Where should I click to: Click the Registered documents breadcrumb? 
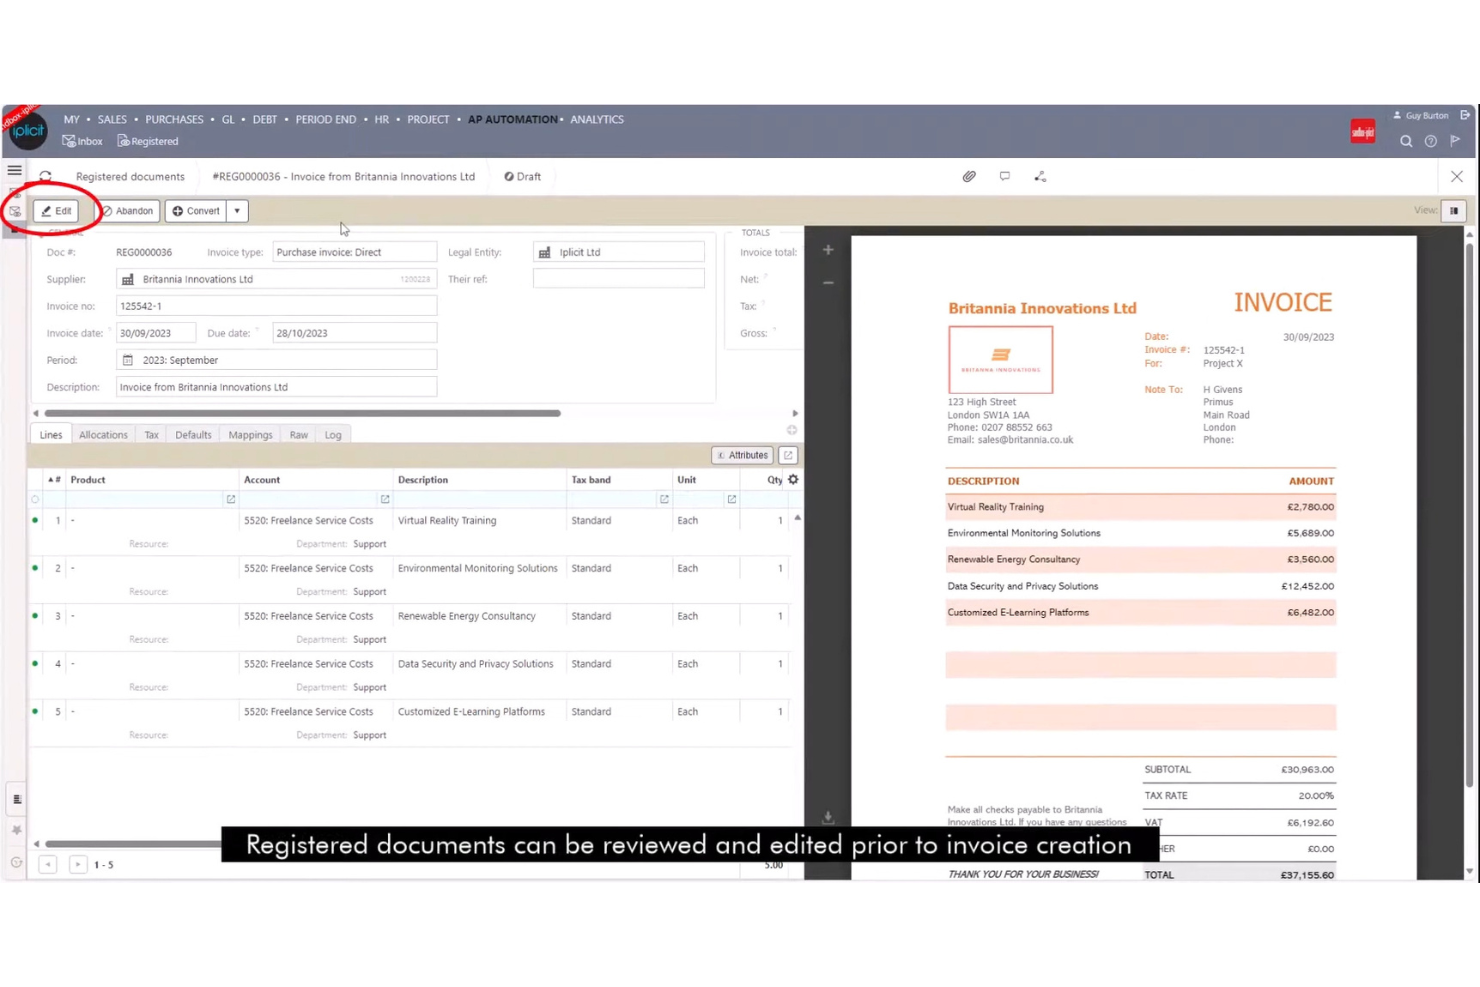pyautogui.click(x=130, y=177)
